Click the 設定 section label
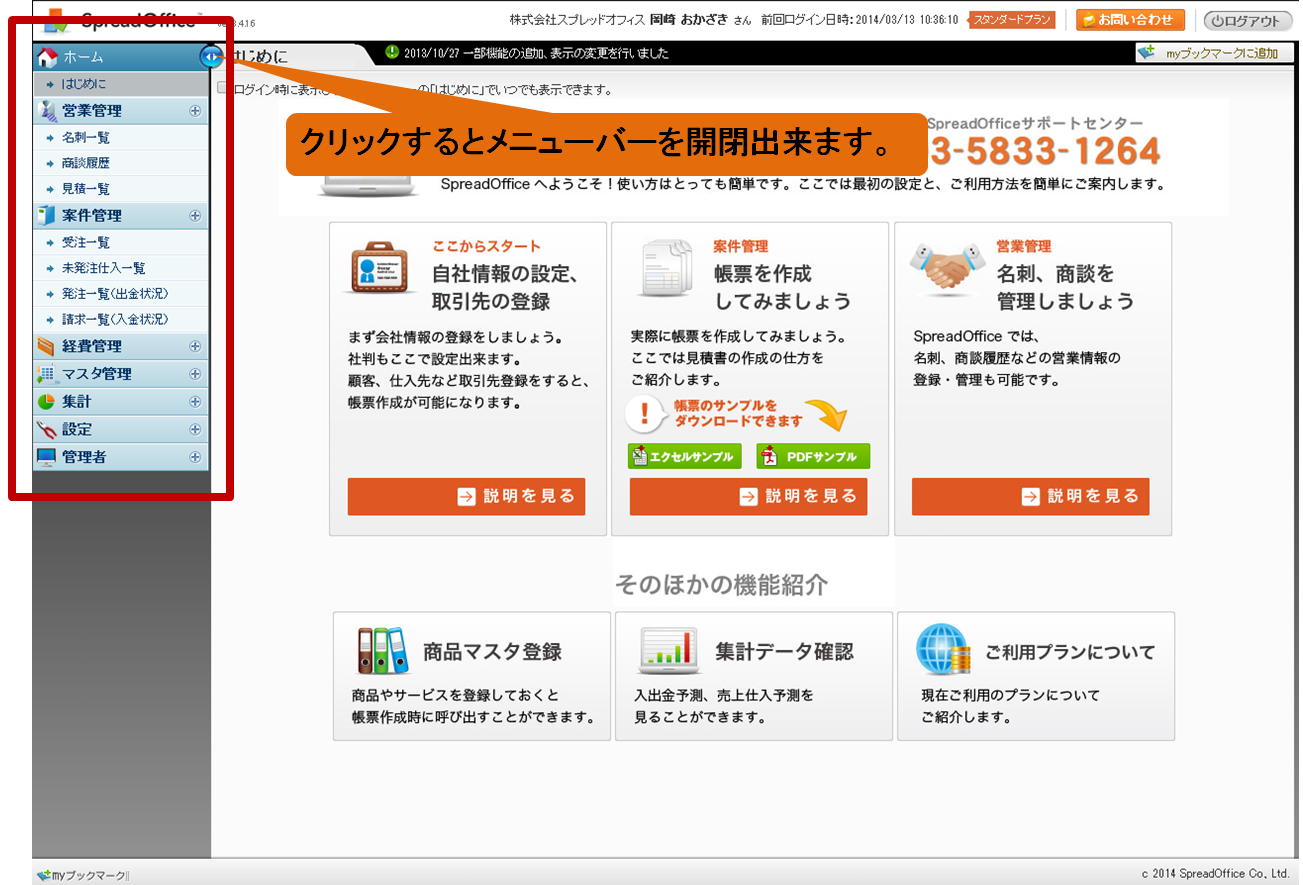Image resolution: width=1303 pixels, height=885 pixels. pos(77,429)
